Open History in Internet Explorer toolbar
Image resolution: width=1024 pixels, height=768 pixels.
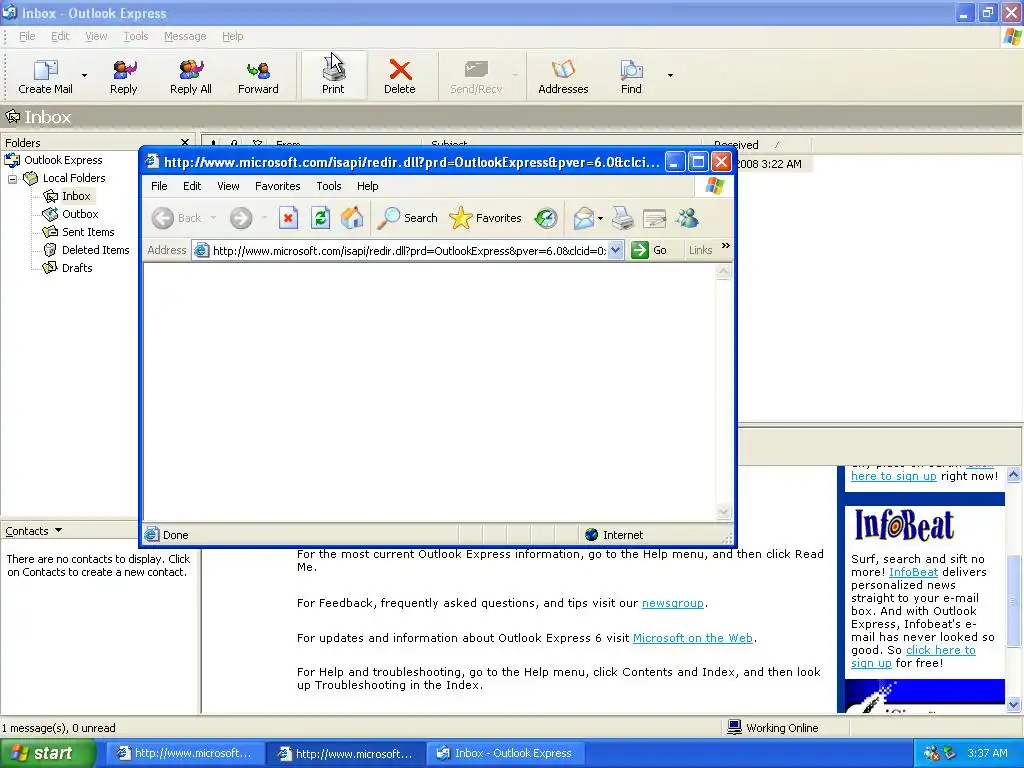[x=546, y=218]
